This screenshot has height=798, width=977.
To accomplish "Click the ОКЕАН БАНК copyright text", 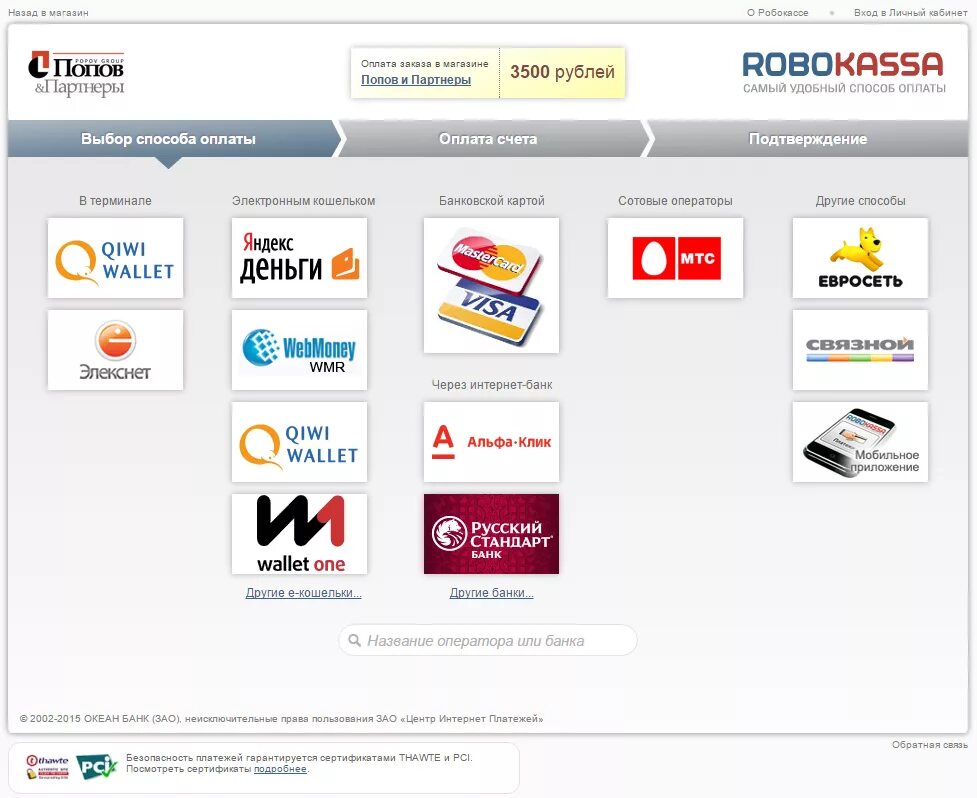I will pos(281,719).
